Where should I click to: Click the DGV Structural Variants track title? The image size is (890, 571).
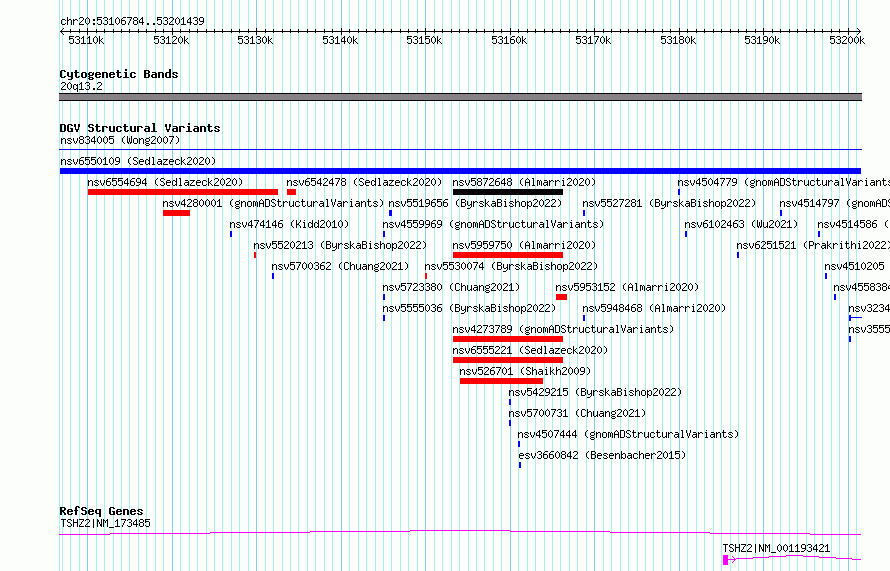click(x=140, y=128)
